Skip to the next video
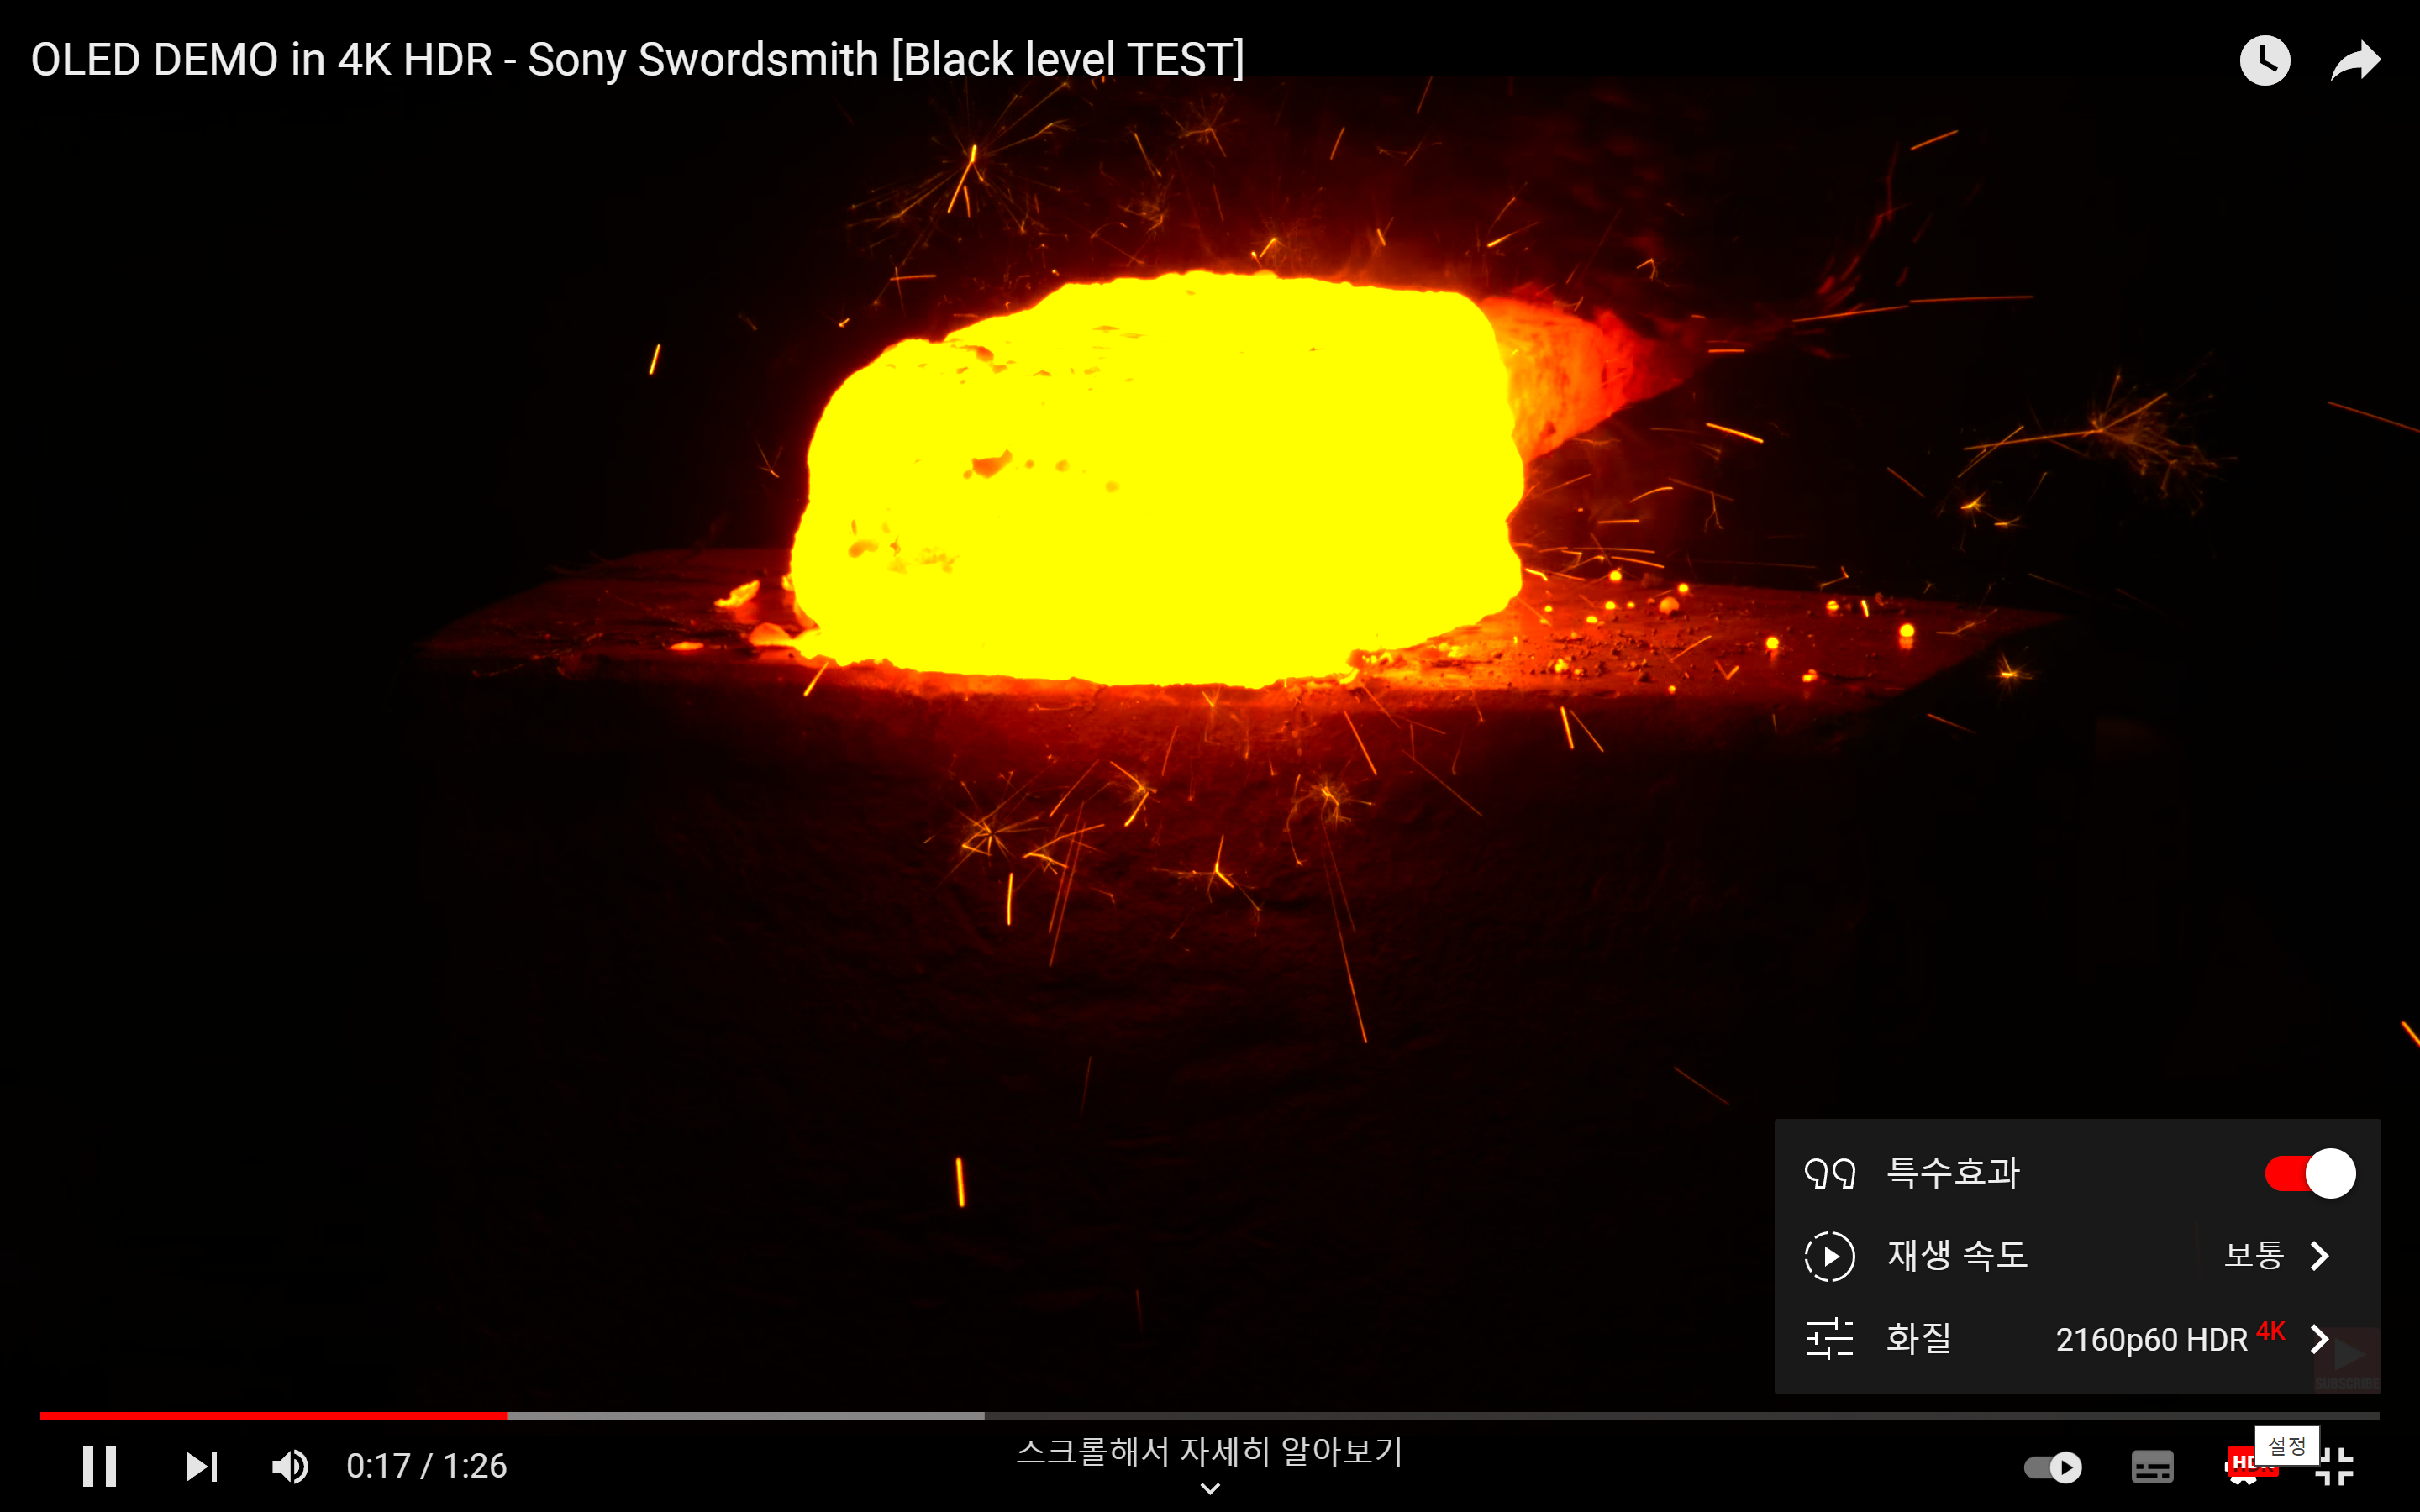 coord(201,1466)
